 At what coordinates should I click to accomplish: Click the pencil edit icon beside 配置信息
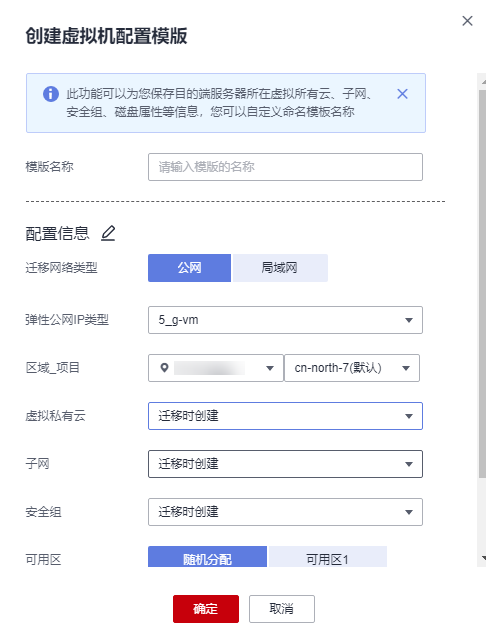coord(108,233)
